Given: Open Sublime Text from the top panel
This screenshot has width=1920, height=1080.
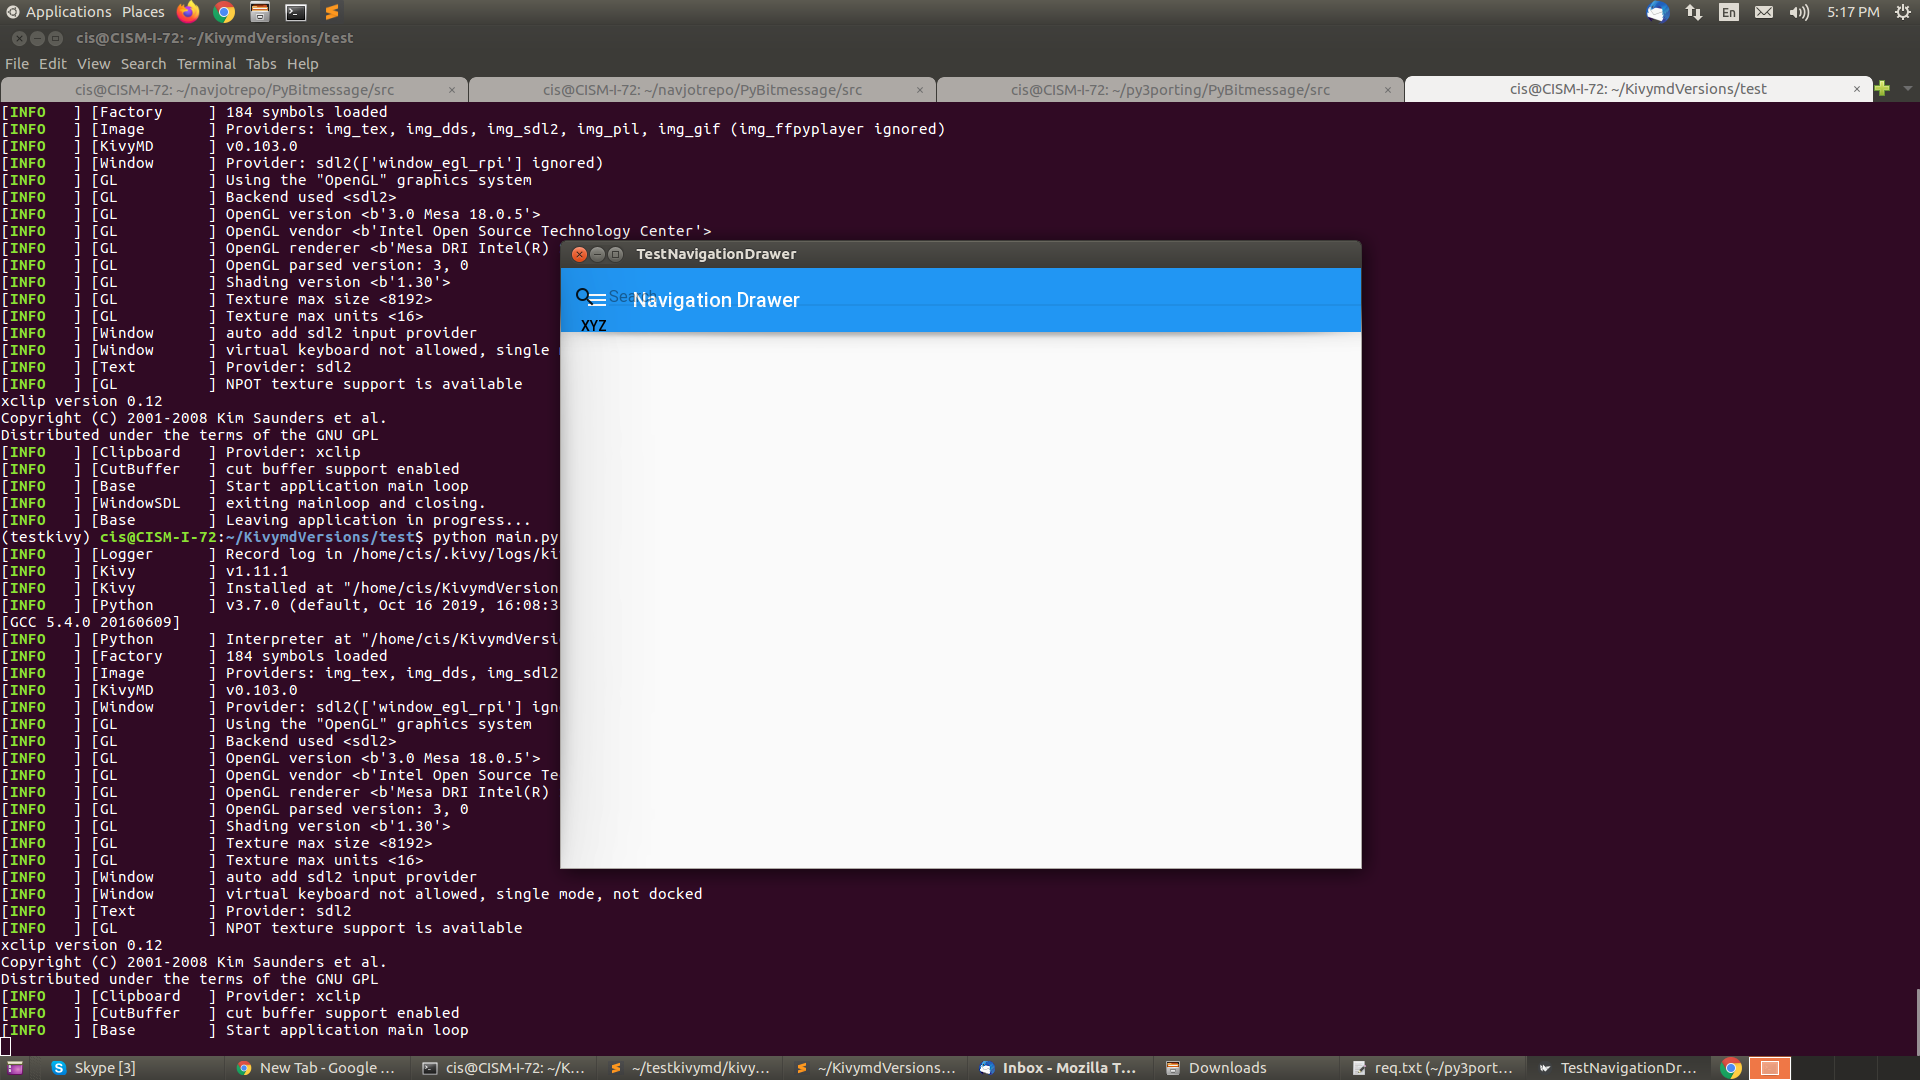Looking at the screenshot, I should click(x=331, y=12).
